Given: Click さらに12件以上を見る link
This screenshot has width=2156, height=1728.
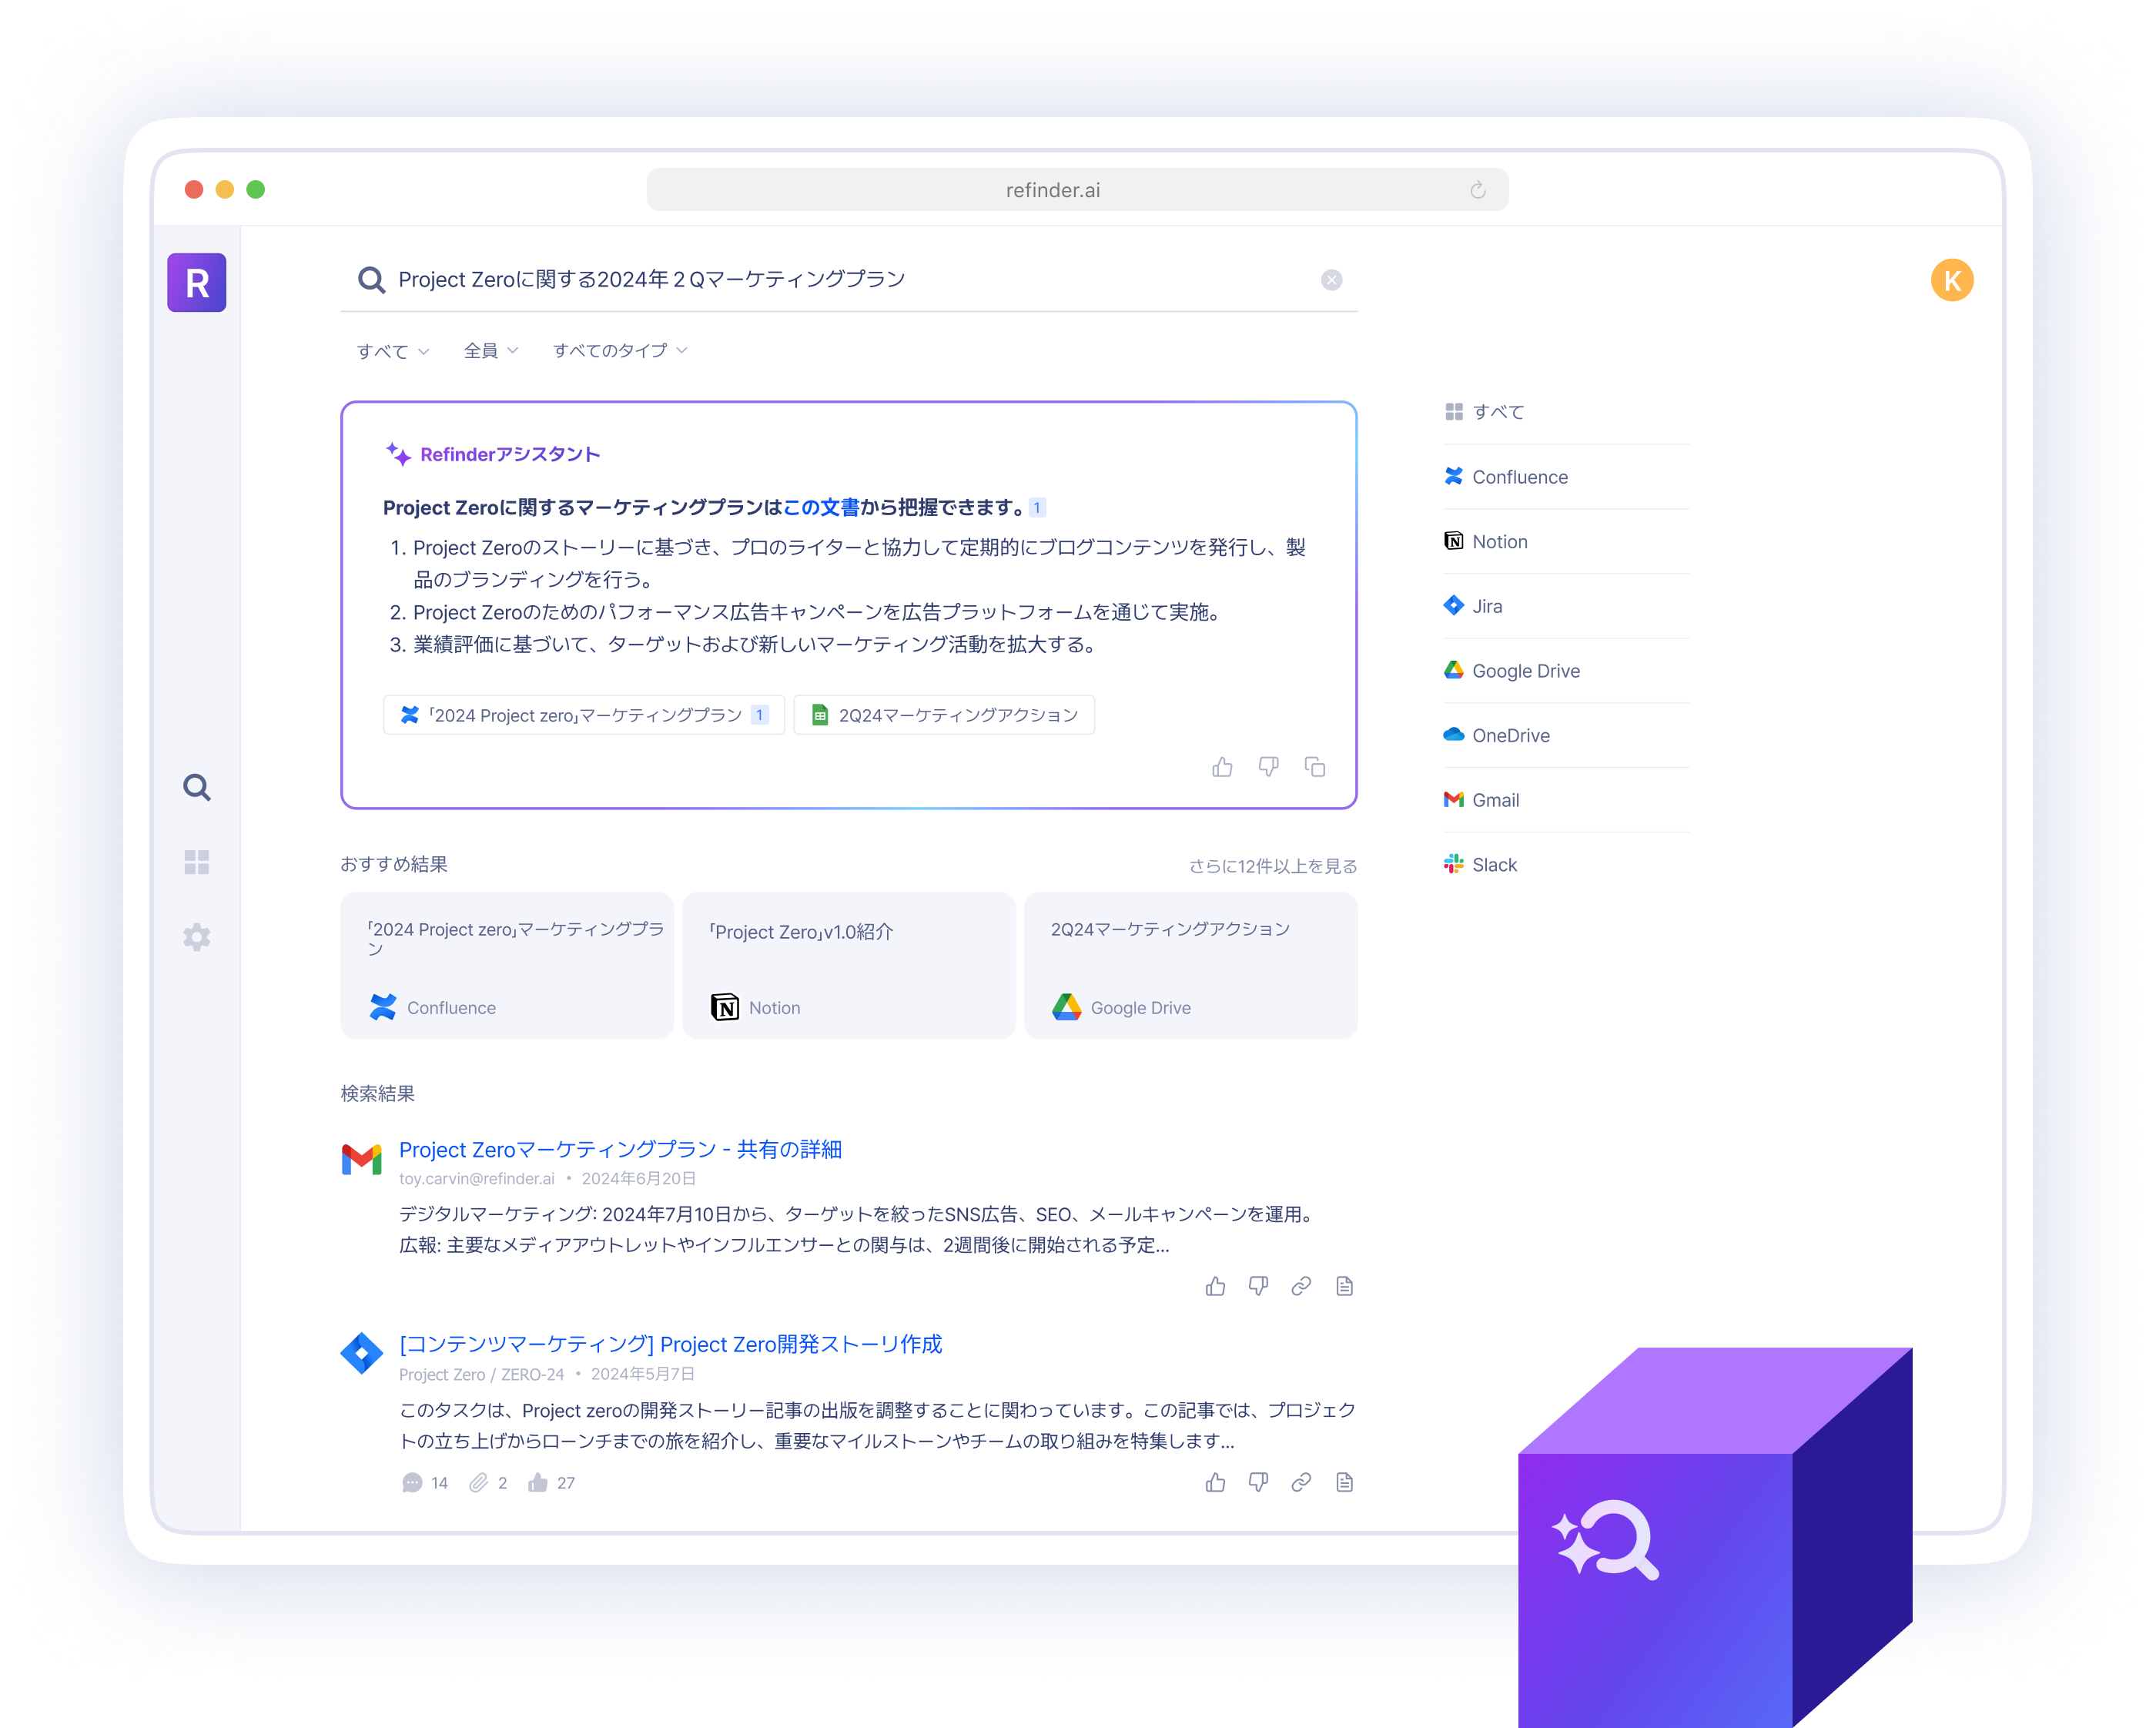Looking at the screenshot, I should pyautogui.click(x=1272, y=866).
